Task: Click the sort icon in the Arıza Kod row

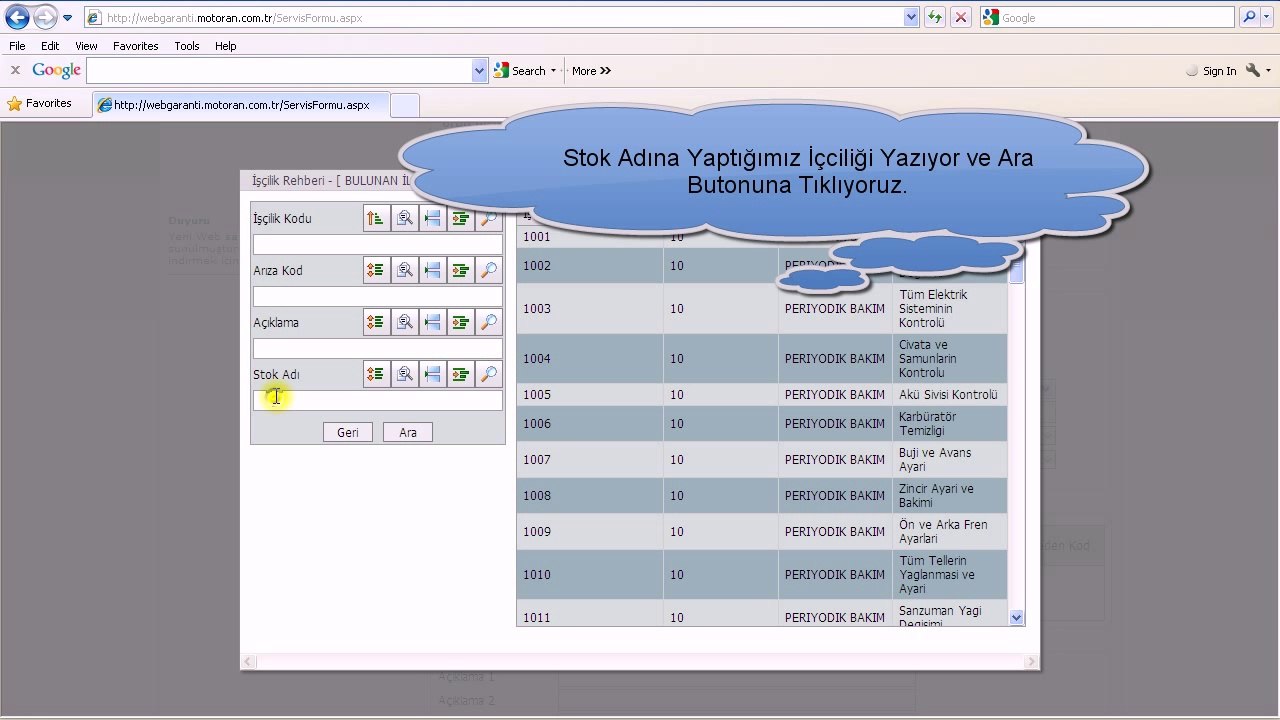Action: click(x=376, y=270)
